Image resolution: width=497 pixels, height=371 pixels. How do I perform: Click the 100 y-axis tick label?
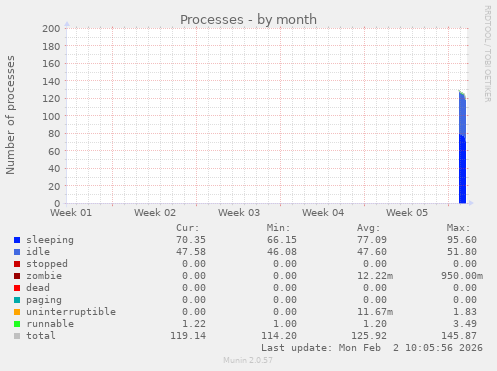pyautogui.click(x=51, y=116)
